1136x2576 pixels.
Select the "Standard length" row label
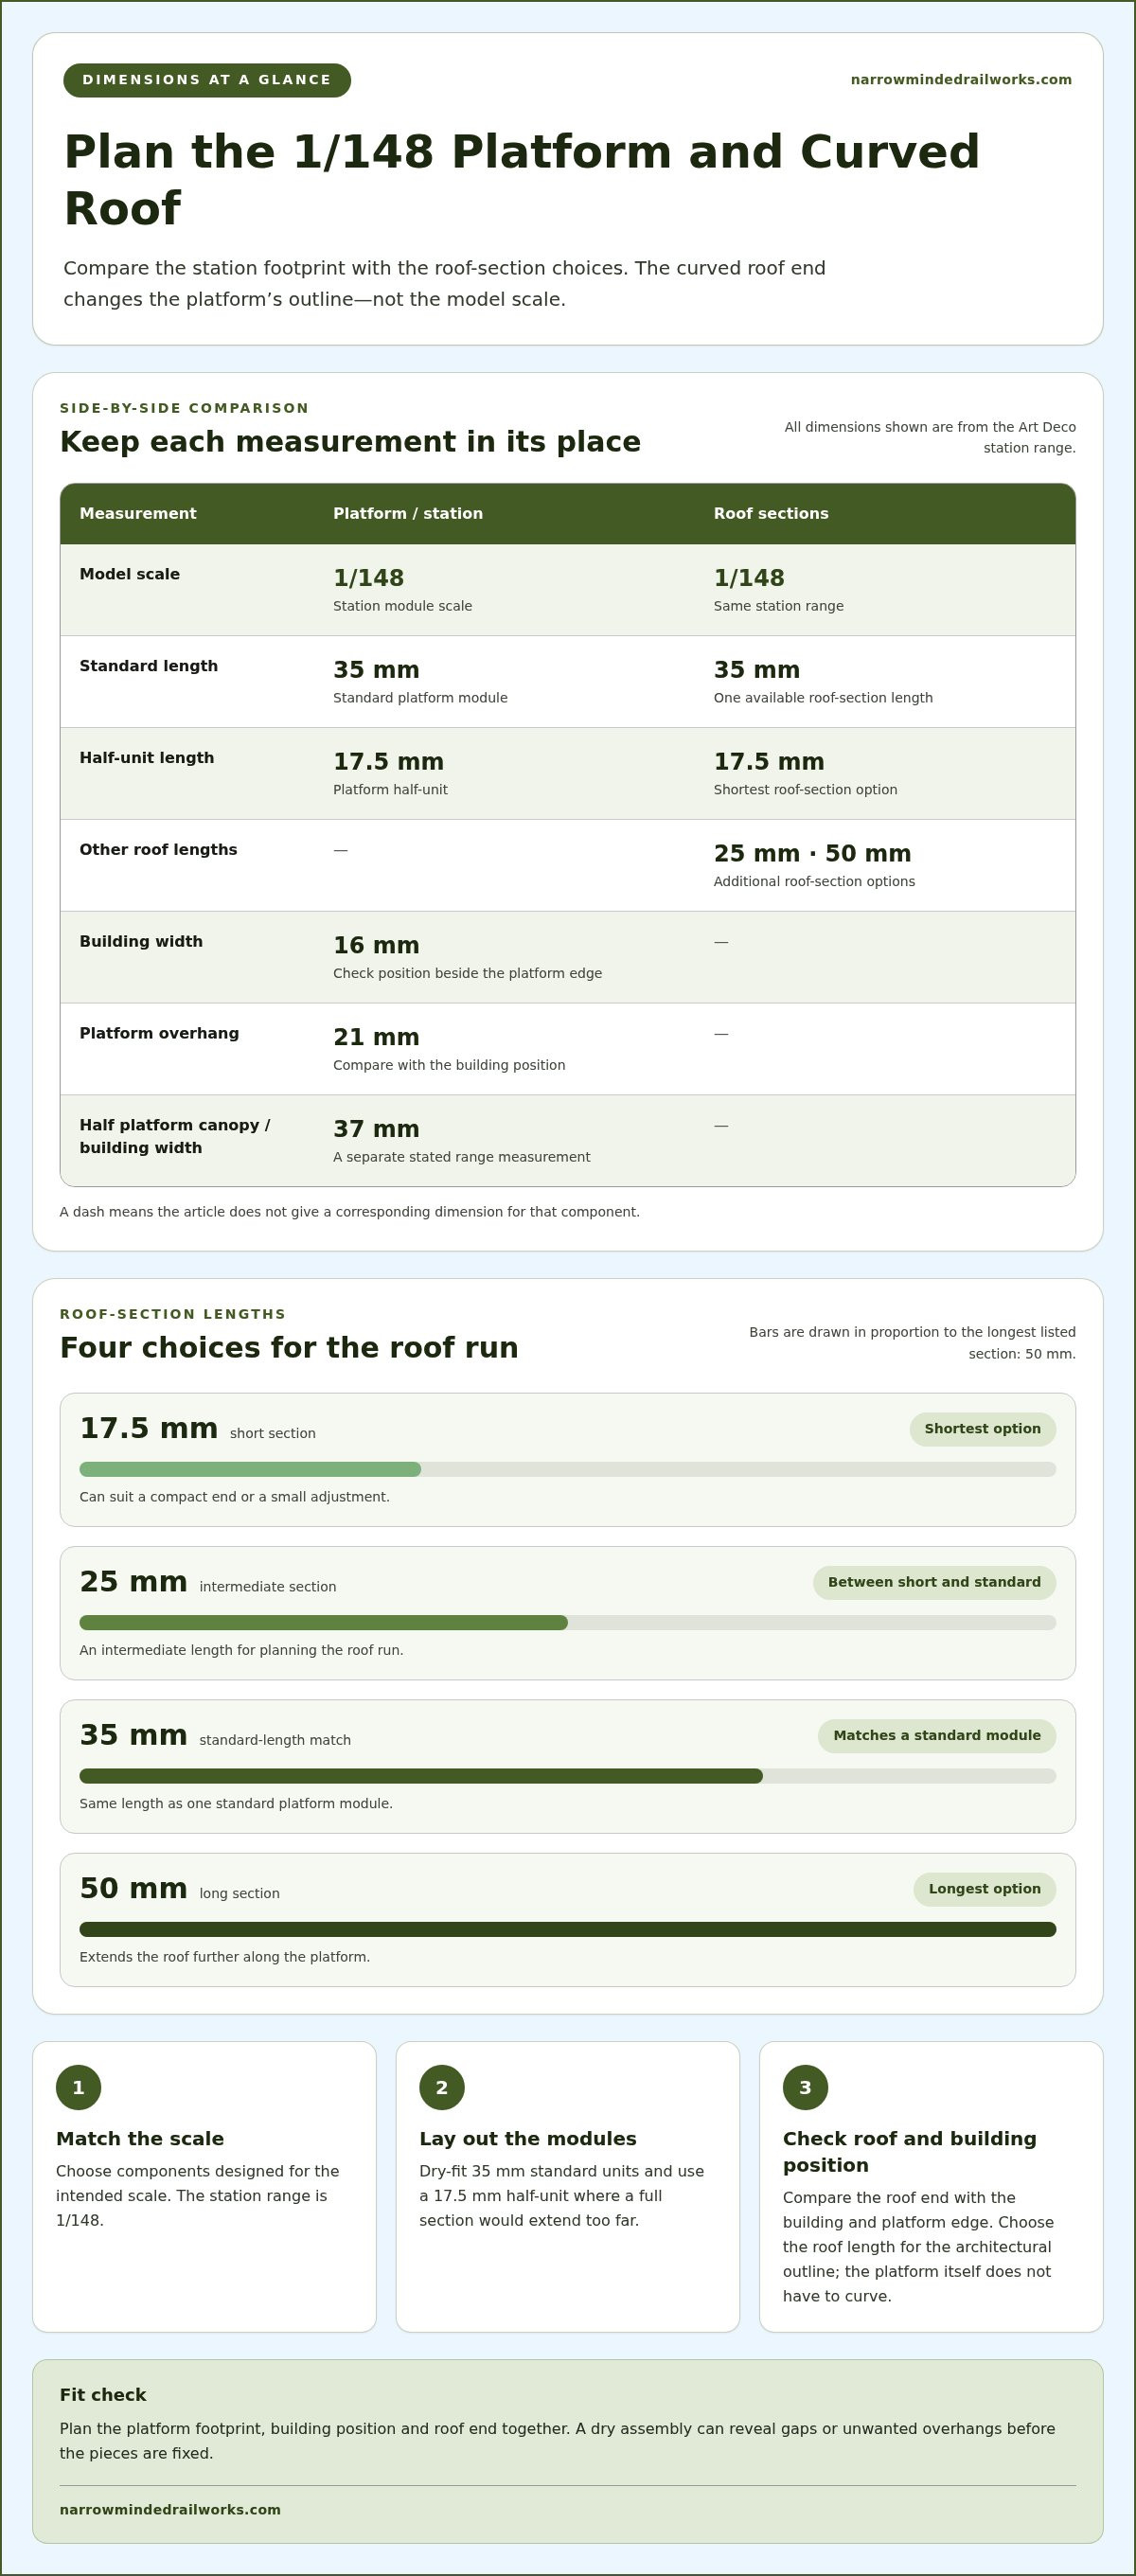point(149,666)
